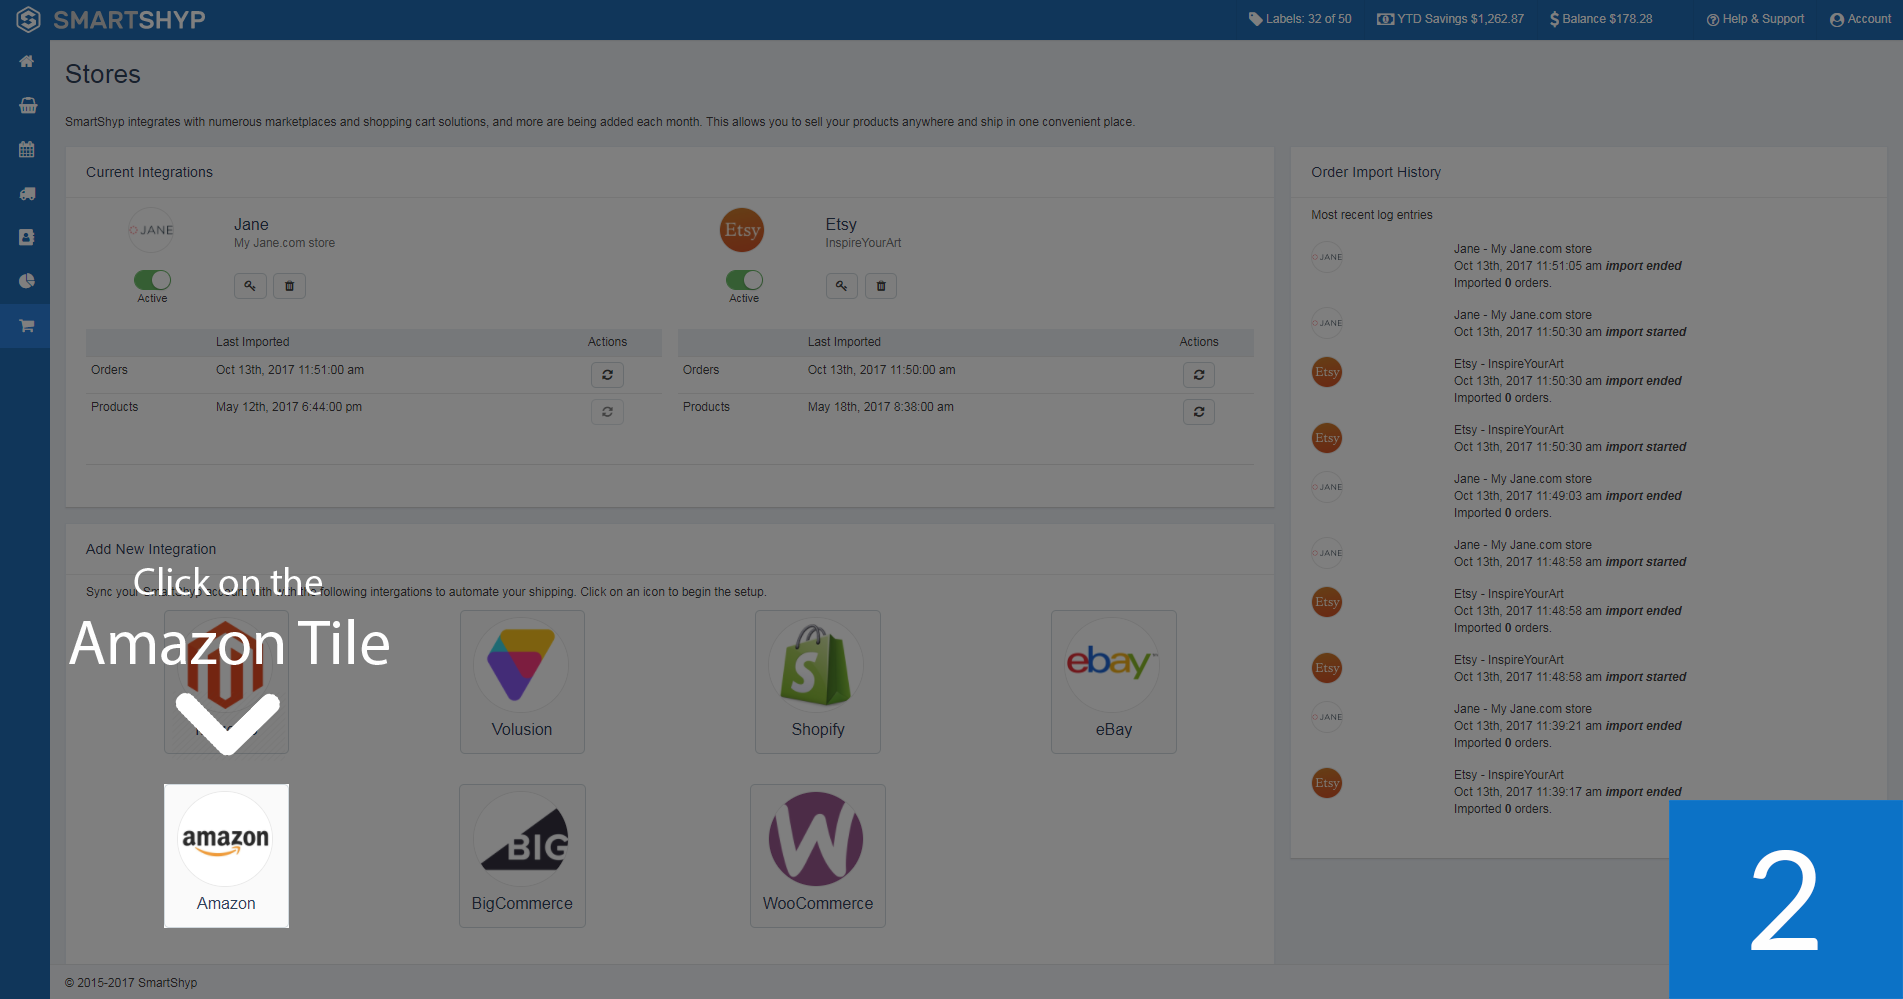Viewport: 1903px width, 999px height.
Task: Click Jane Products date 'May 12th, 2017 6:44:00 pm'
Action: 289,407
